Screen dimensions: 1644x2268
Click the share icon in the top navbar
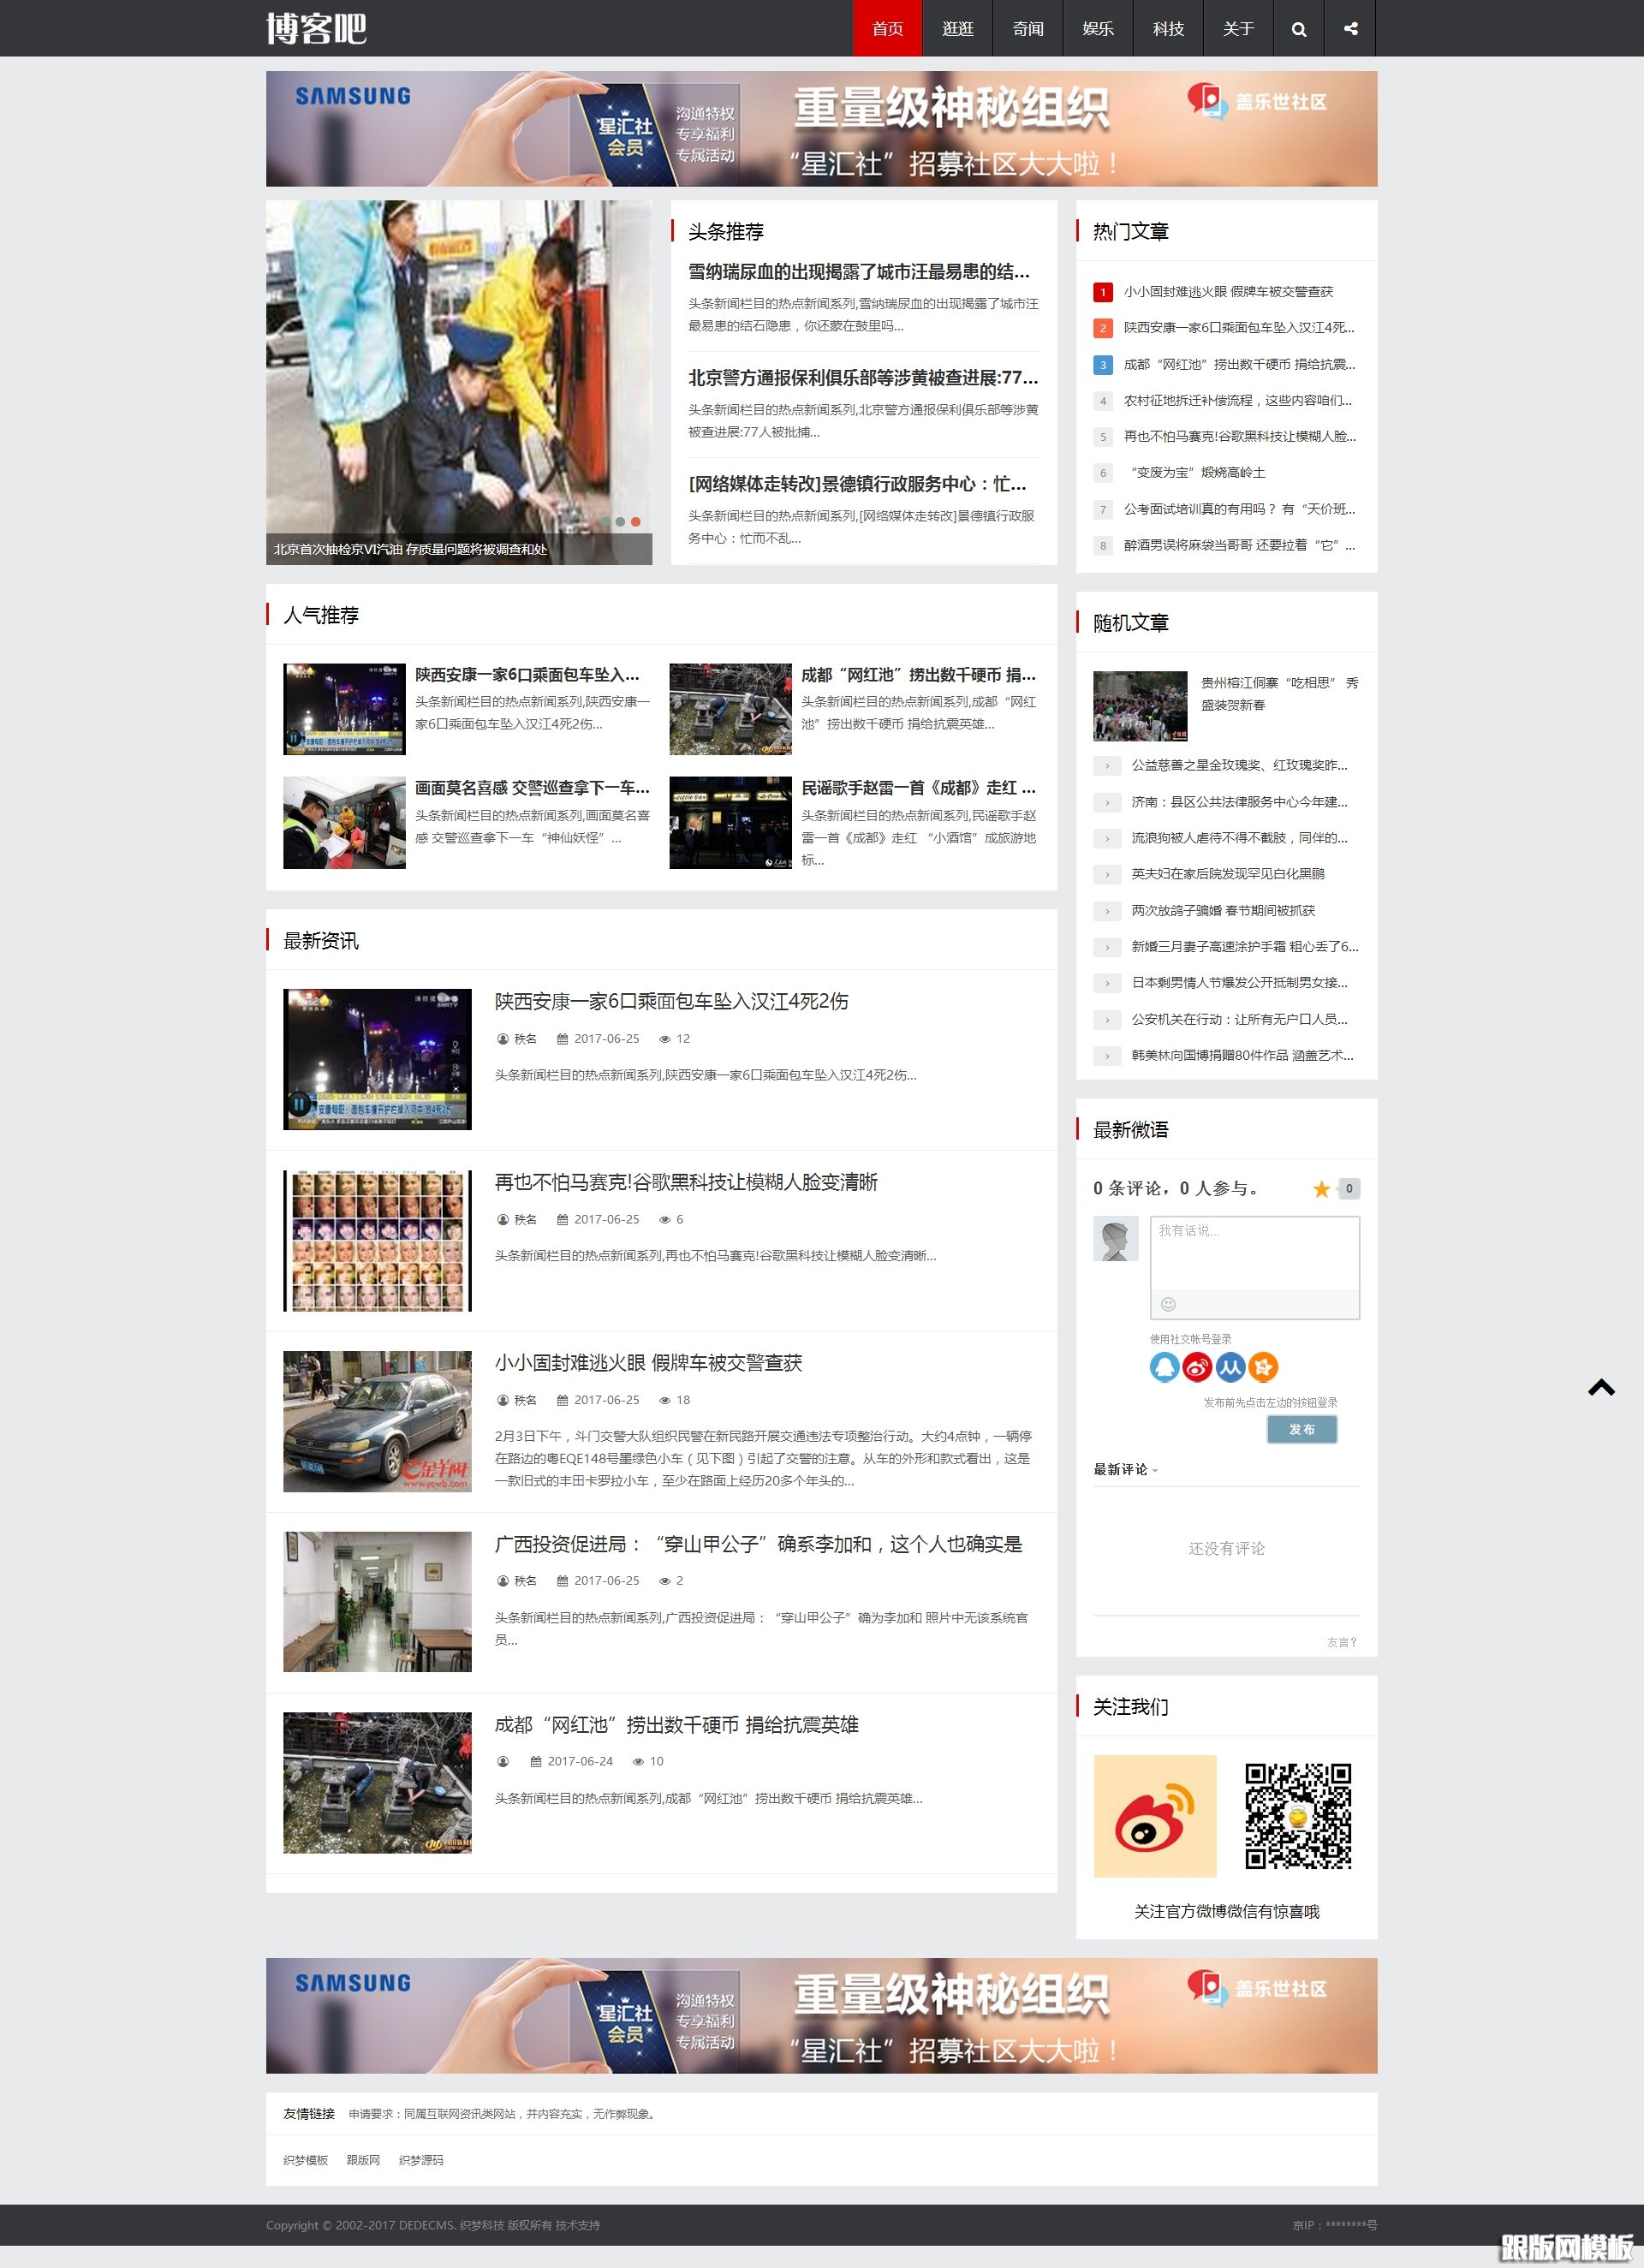pos(1350,29)
